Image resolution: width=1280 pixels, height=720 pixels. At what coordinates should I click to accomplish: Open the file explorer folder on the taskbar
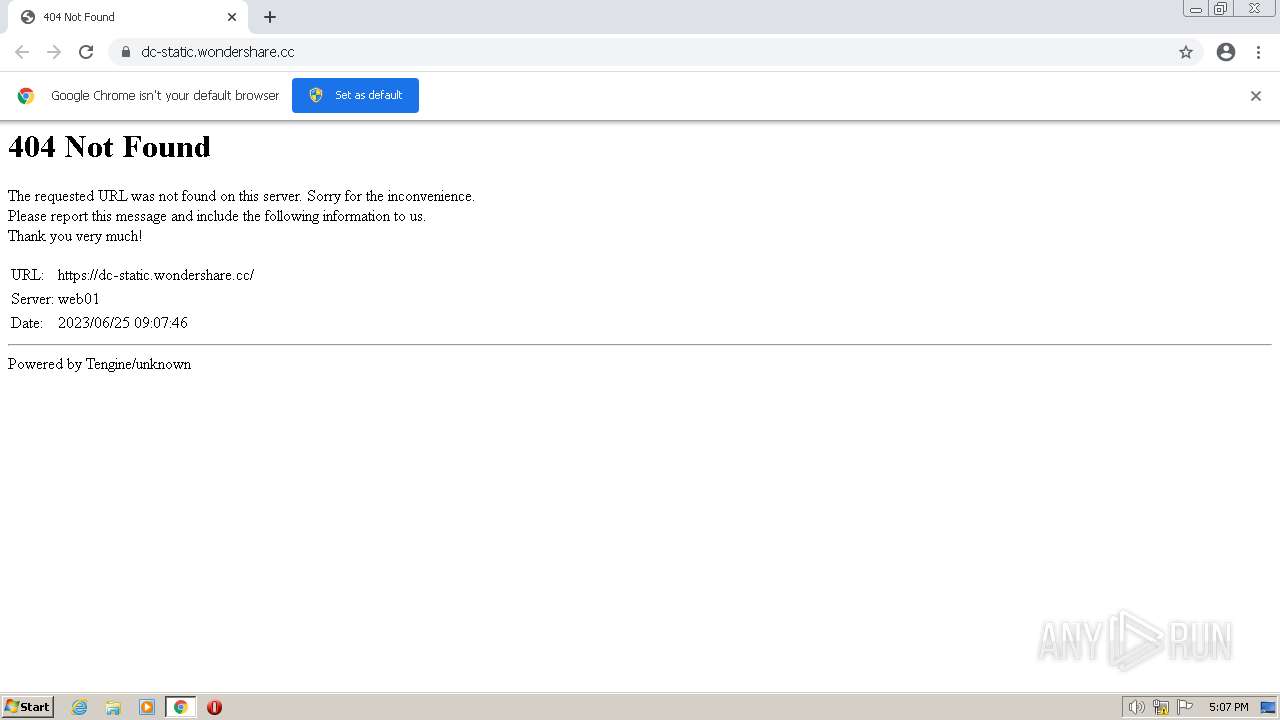click(x=113, y=707)
